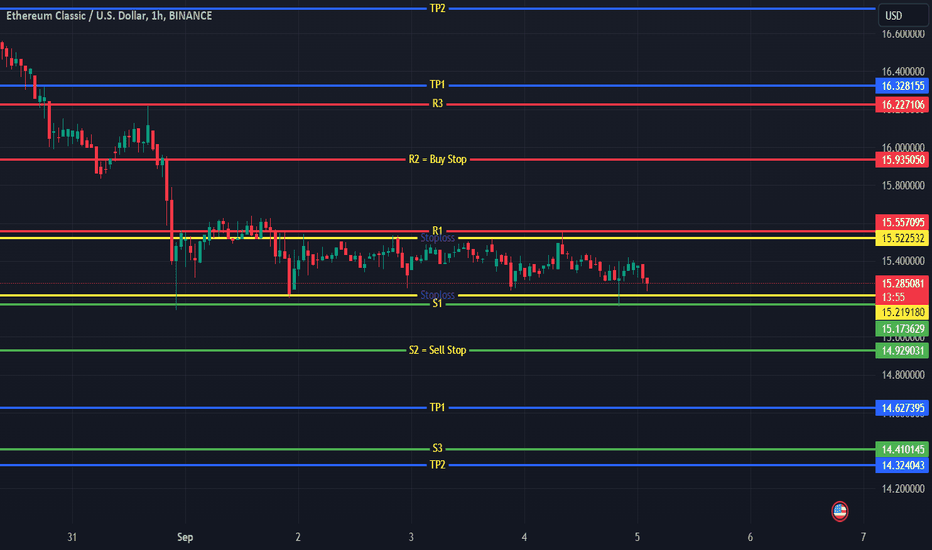Click the red 16.227106 price tag
This screenshot has width=932, height=550.
tap(902, 105)
